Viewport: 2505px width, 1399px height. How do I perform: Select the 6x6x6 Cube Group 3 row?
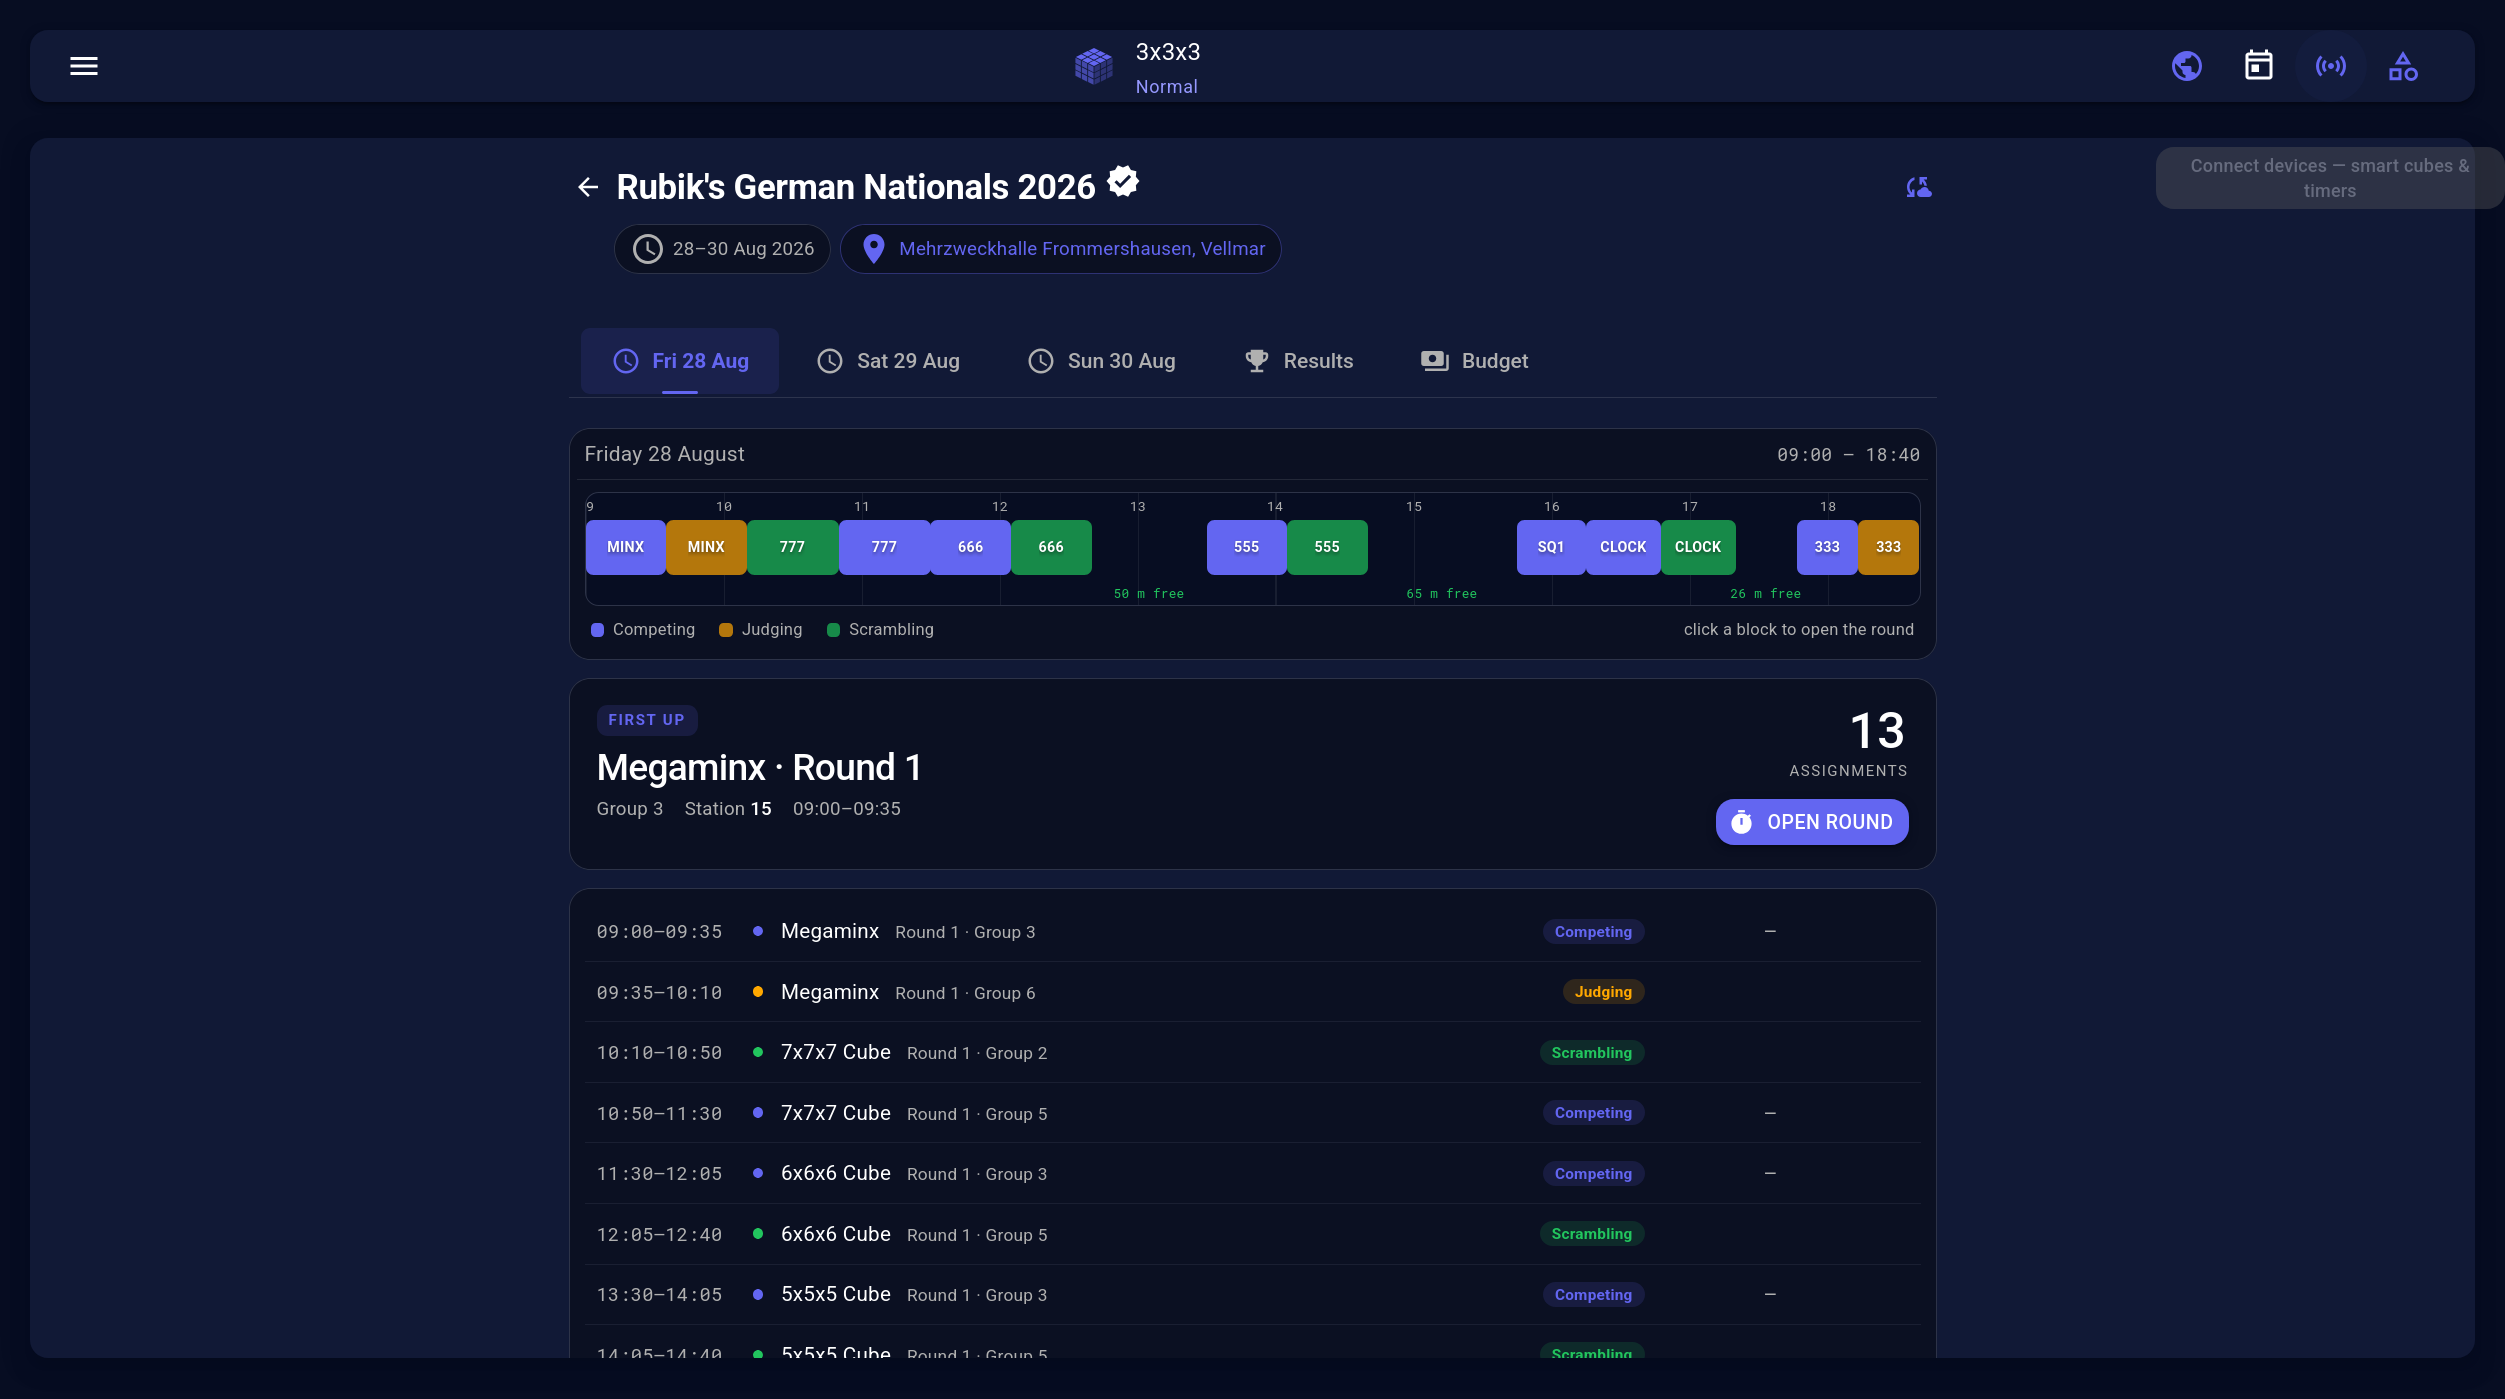pyautogui.click(x=1252, y=1174)
